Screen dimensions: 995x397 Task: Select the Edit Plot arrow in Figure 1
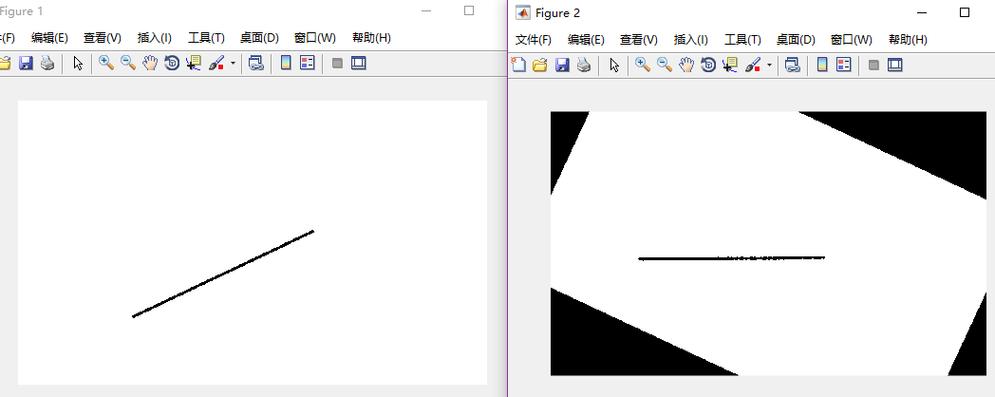pos(78,63)
